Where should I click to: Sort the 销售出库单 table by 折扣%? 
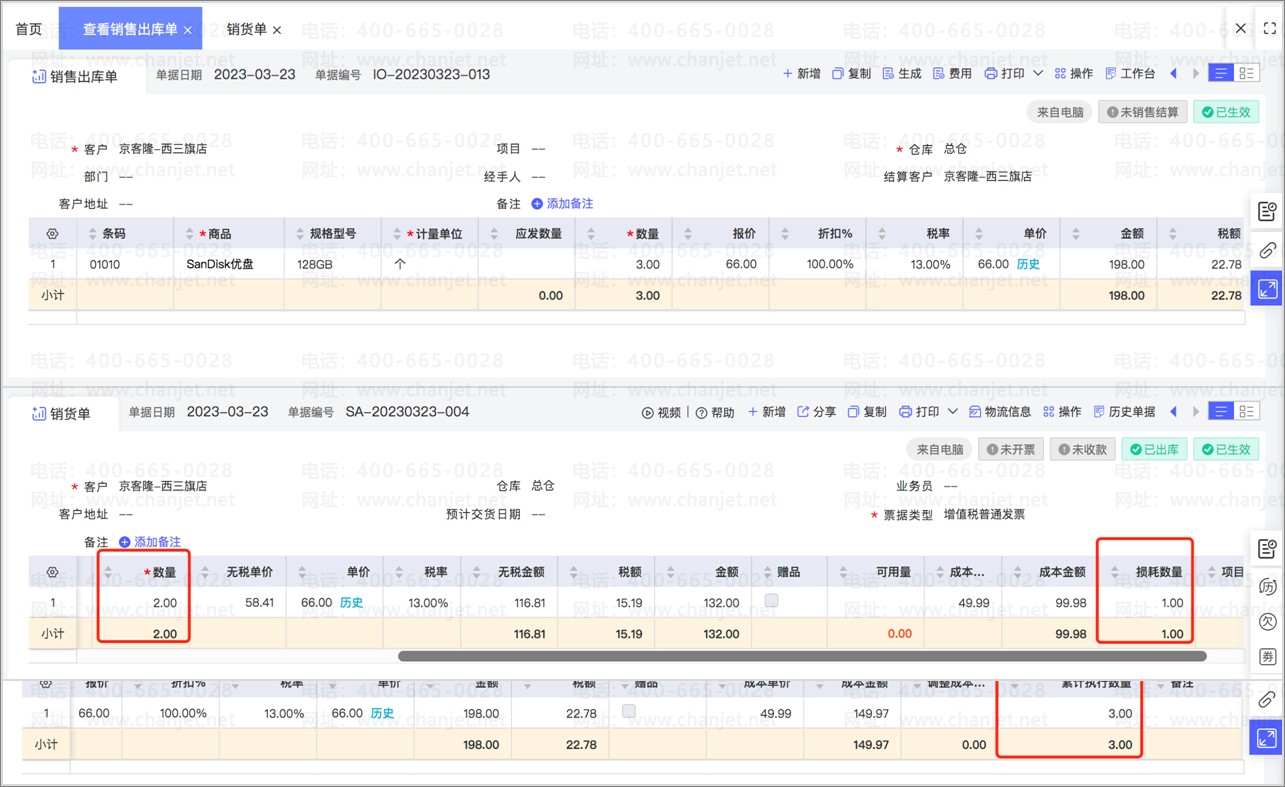tap(783, 234)
